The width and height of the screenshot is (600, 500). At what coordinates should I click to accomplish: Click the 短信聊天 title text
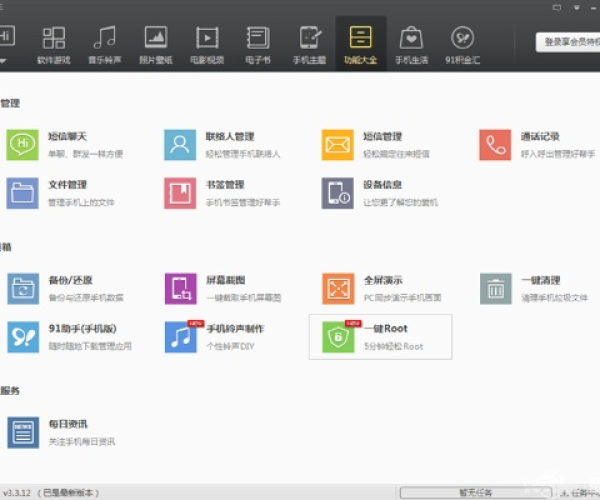click(67, 137)
